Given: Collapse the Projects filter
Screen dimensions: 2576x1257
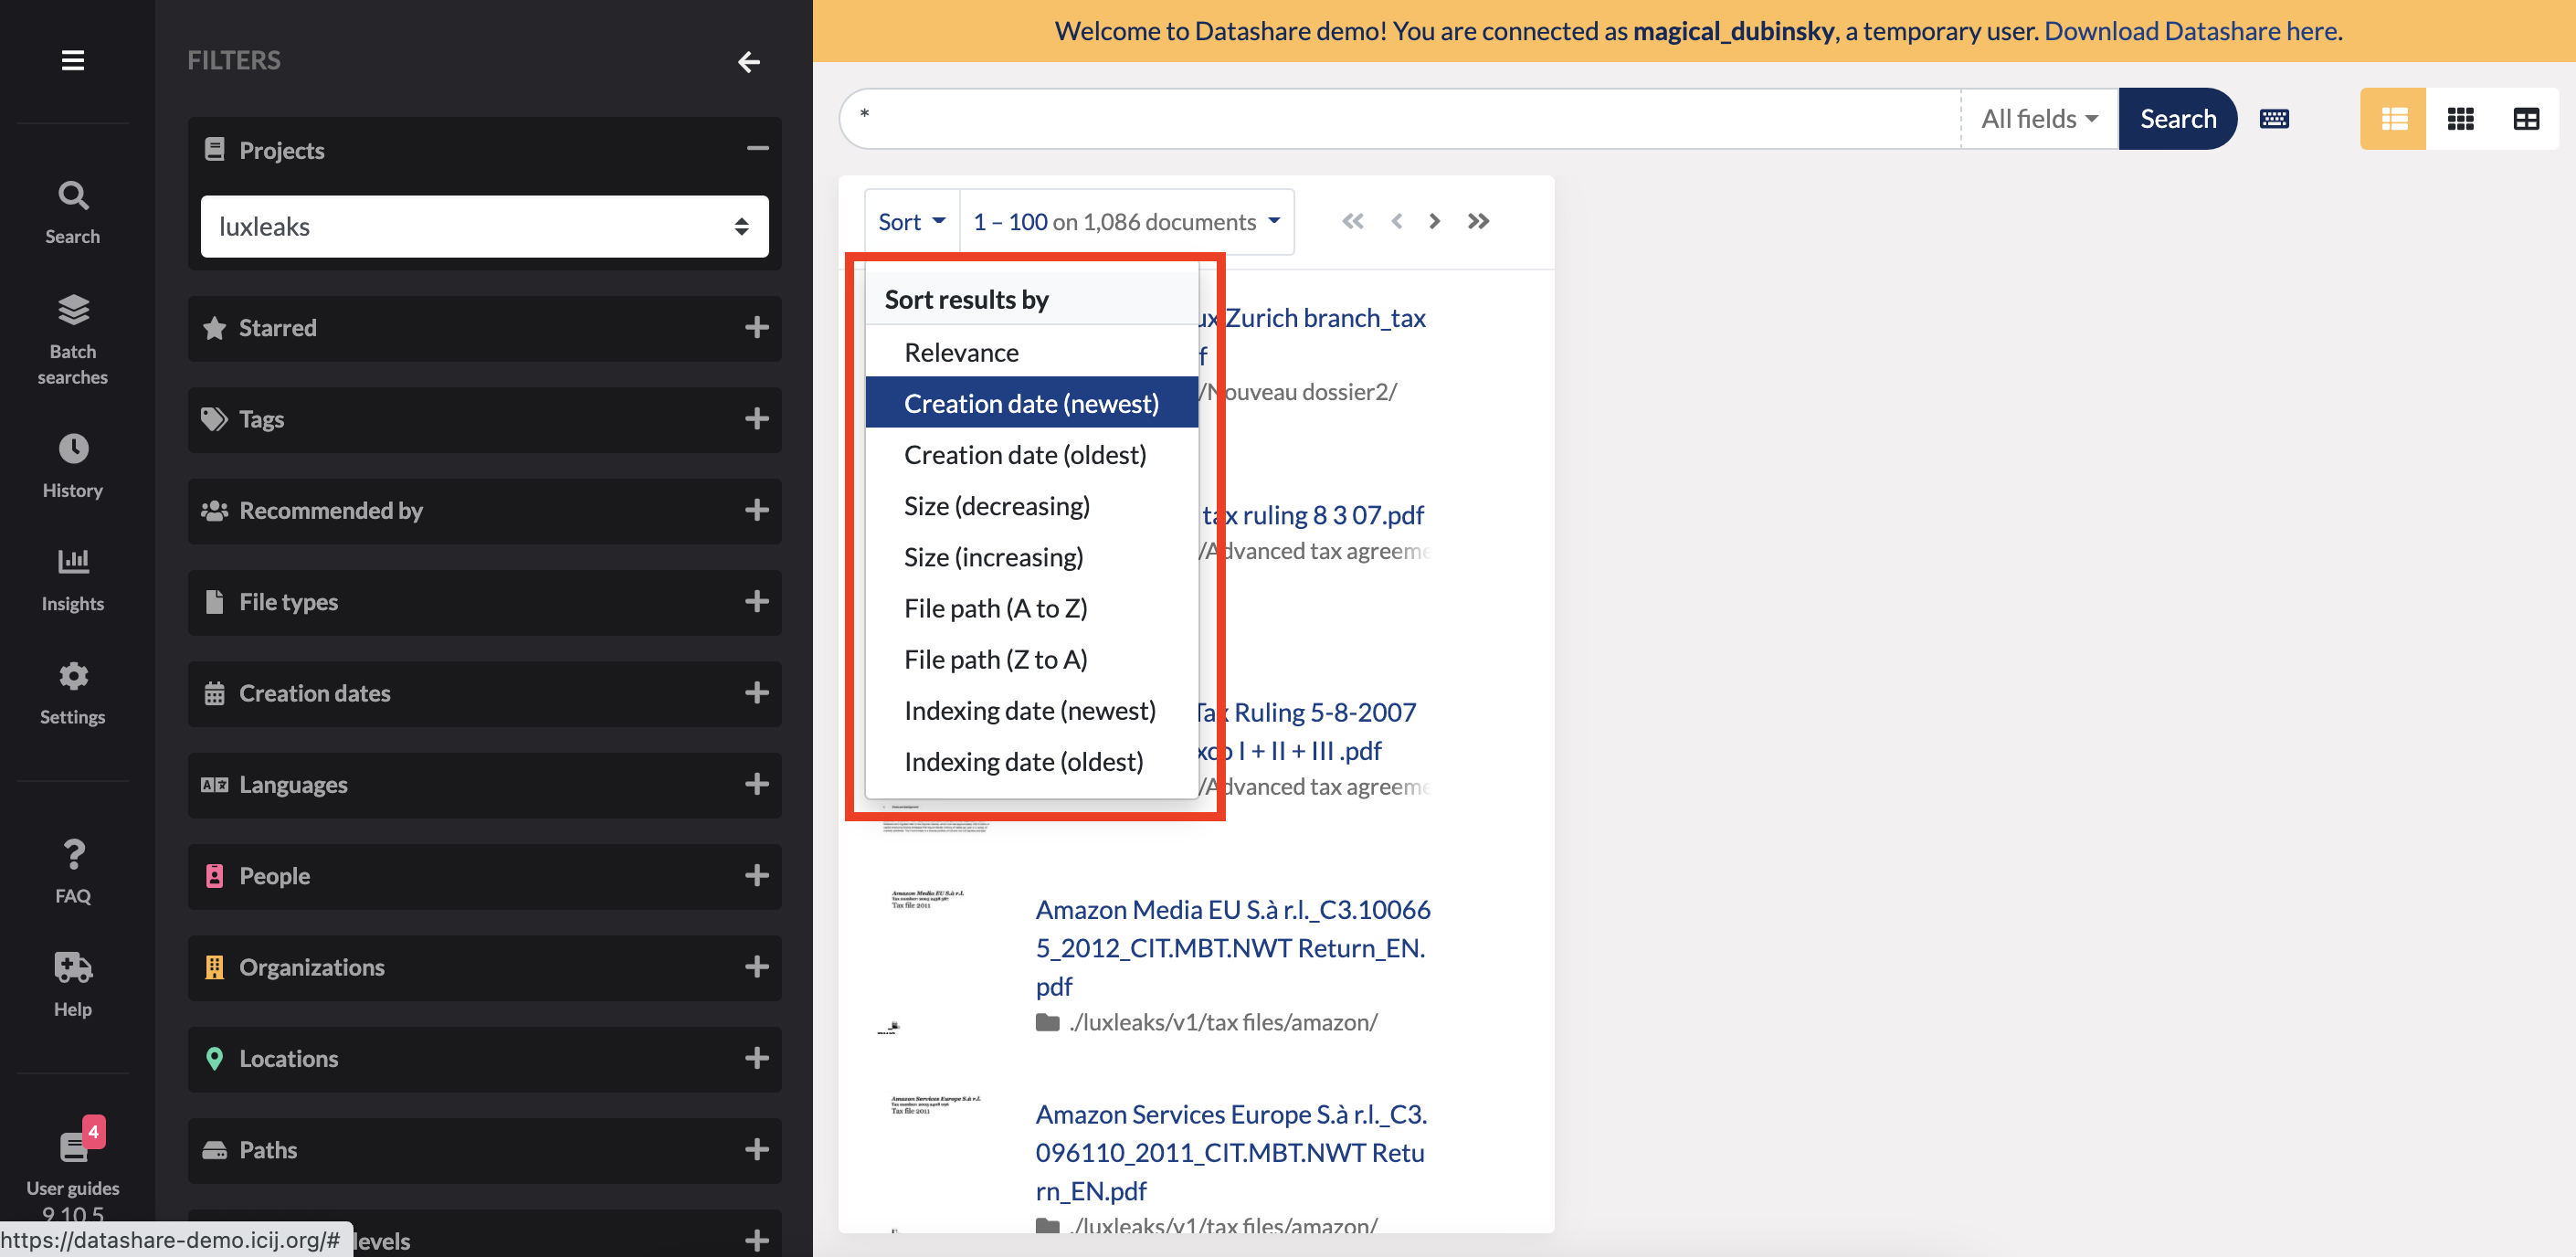Looking at the screenshot, I should tap(757, 149).
